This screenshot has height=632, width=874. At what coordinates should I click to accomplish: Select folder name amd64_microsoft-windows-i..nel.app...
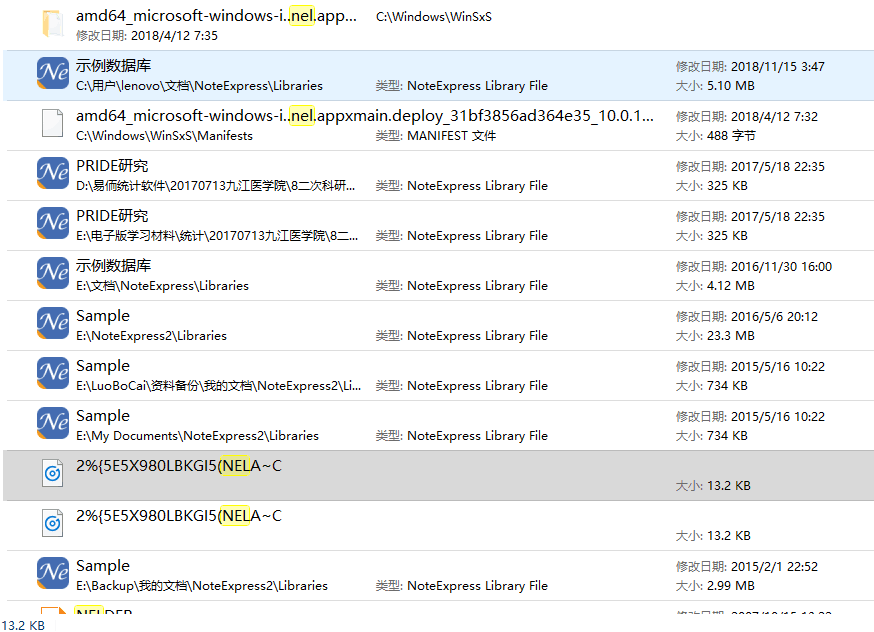pos(216,16)
